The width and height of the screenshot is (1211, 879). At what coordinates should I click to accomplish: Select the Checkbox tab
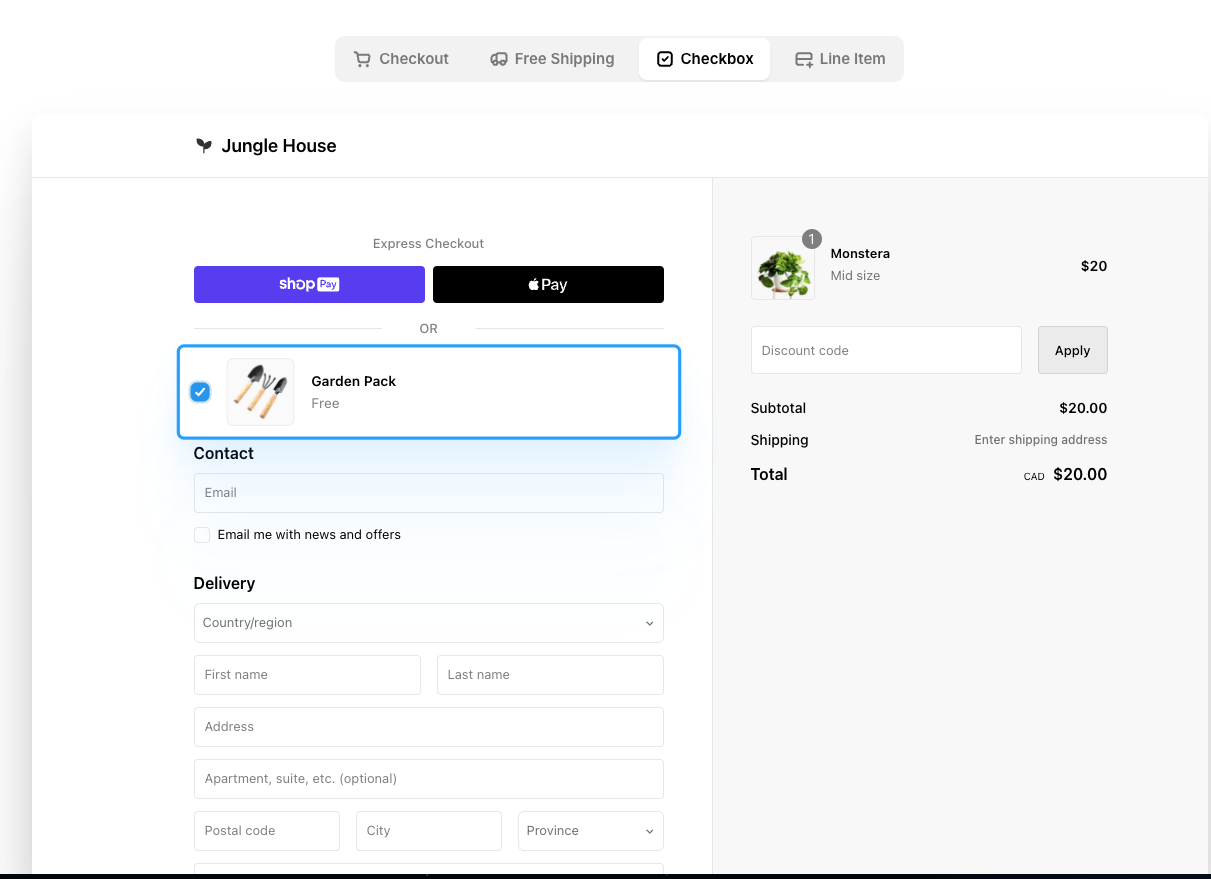click(x=705, y=59)
